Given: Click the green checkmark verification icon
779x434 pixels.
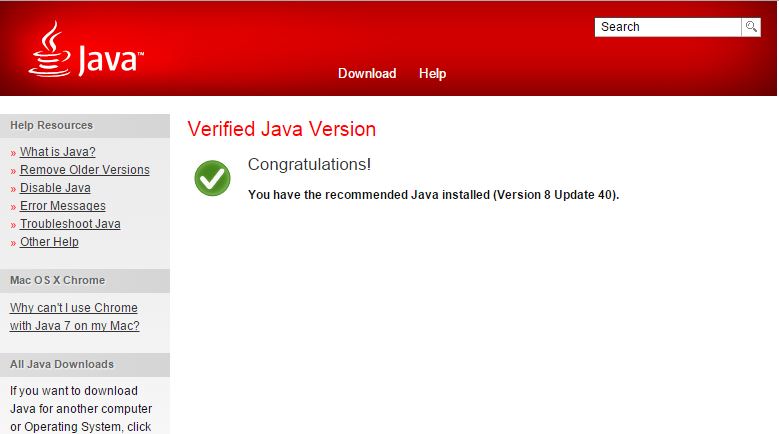Looking at the screenshot, I should (212, 178).
